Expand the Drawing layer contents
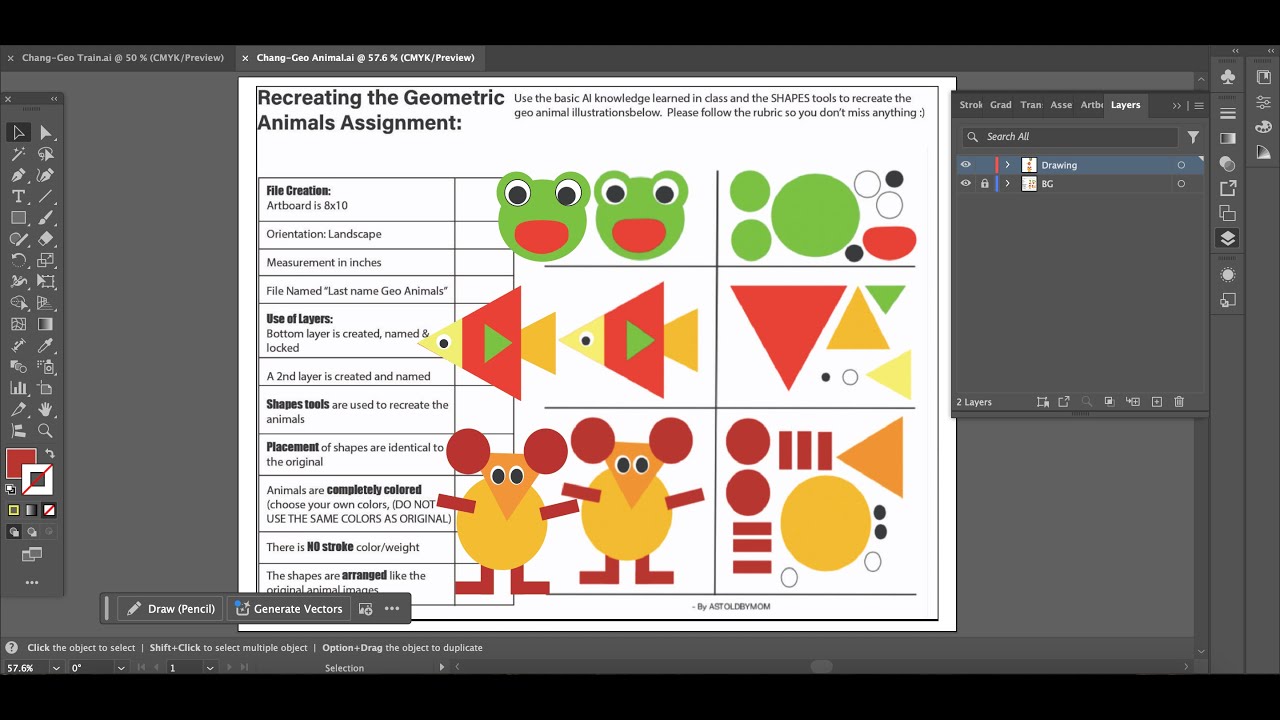Image resolution: width=1280 pixels, height=720 pixels. [1007, 165]
